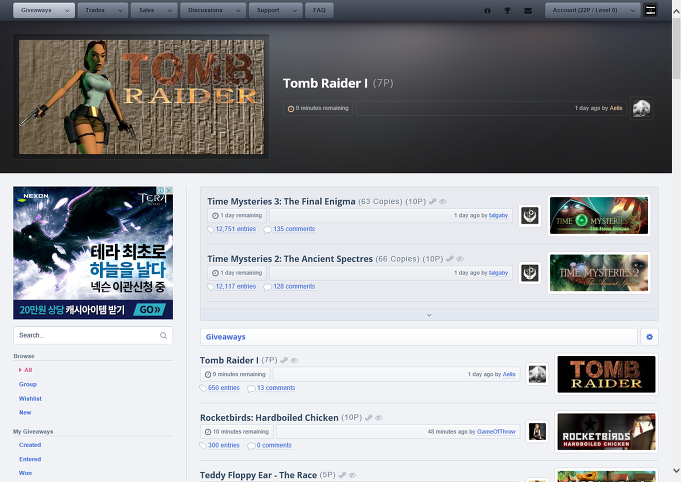Open Aelis avatar in the Tomb Raider list row

[x=537, y=374]
